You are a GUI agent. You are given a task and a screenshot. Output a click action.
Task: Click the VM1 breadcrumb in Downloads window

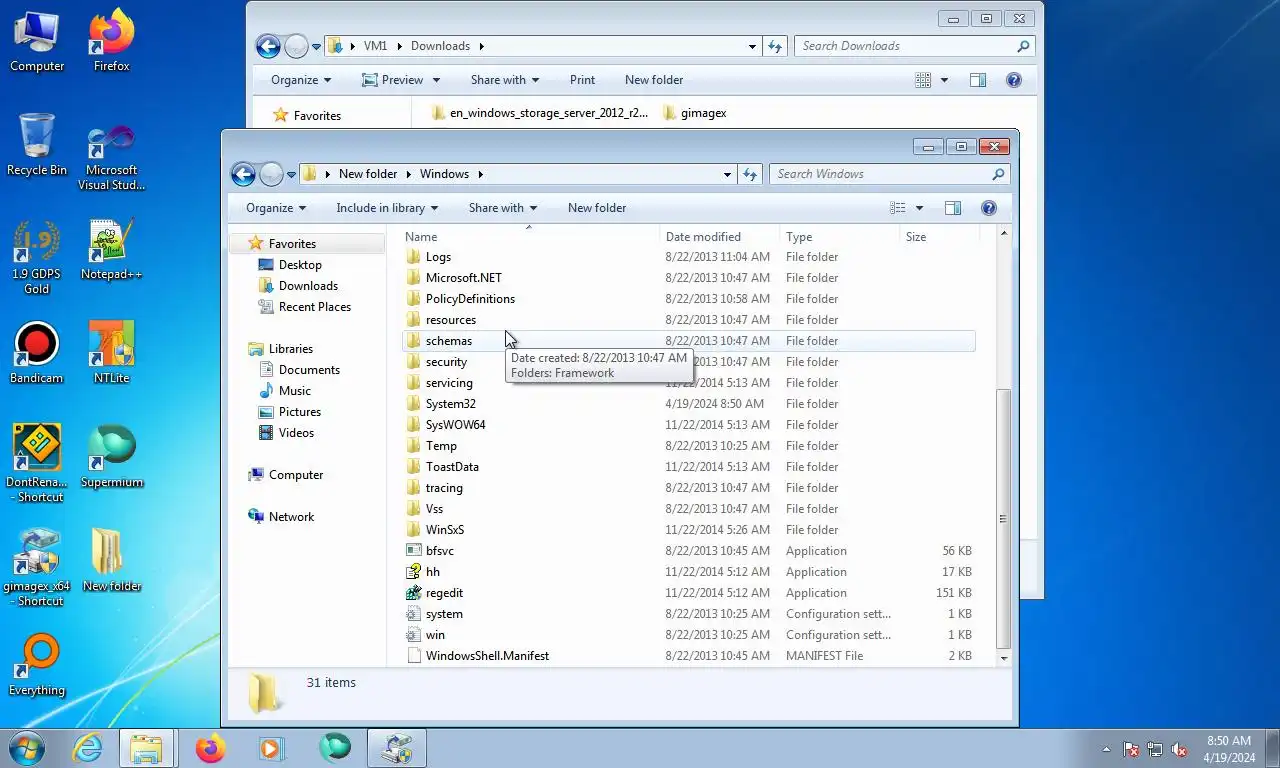pos(375,46)
